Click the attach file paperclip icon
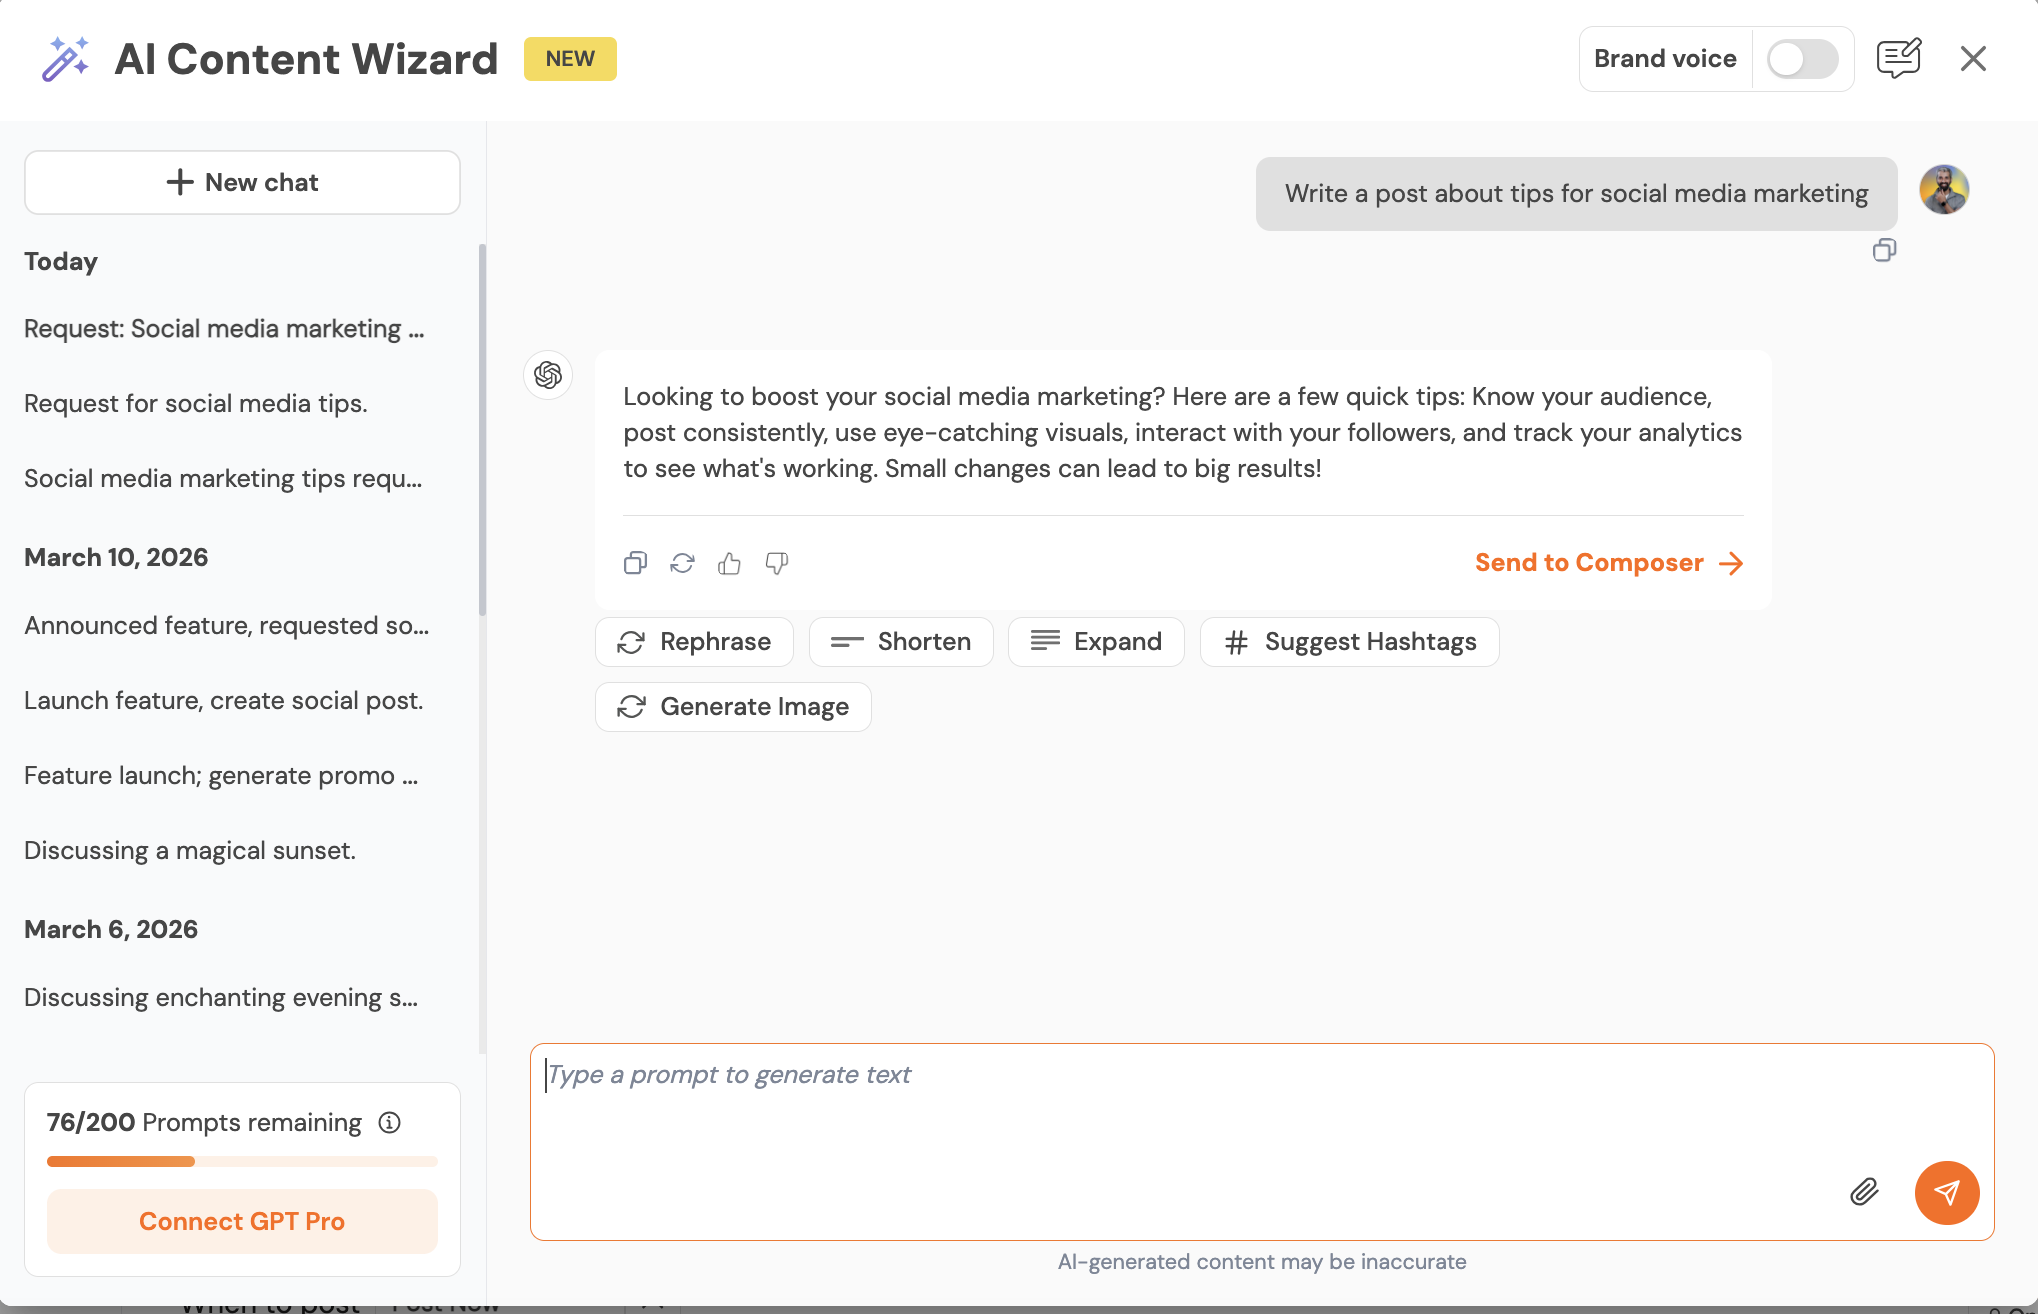The height and width of the screenshot is (1314, 2038). tap(1864, 1192)
